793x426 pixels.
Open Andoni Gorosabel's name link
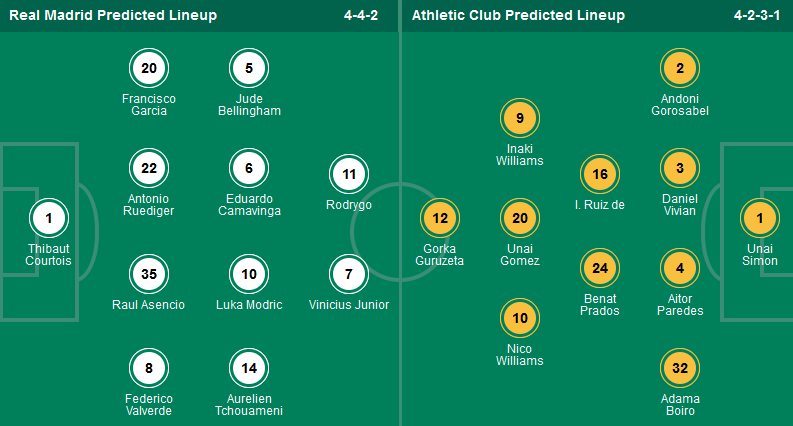coord(680,105)
